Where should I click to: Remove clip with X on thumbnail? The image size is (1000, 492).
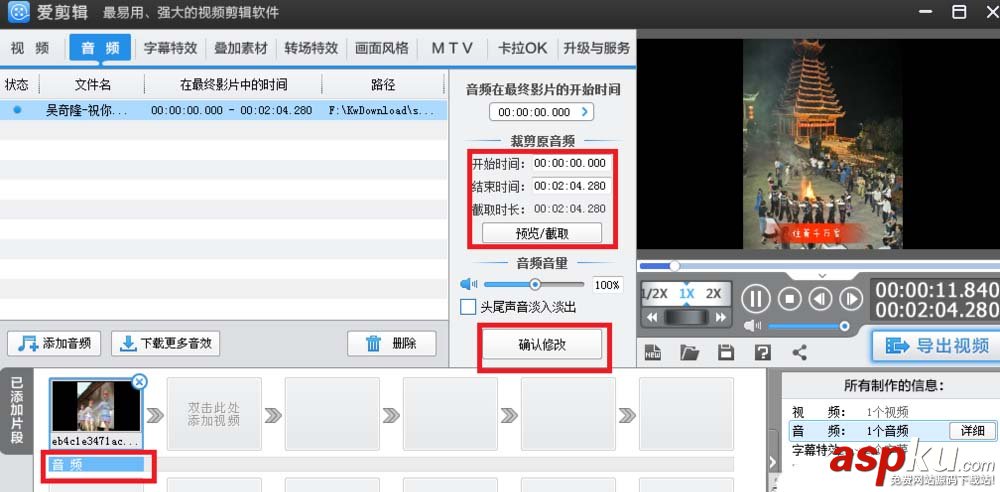[x=139, y=382]
